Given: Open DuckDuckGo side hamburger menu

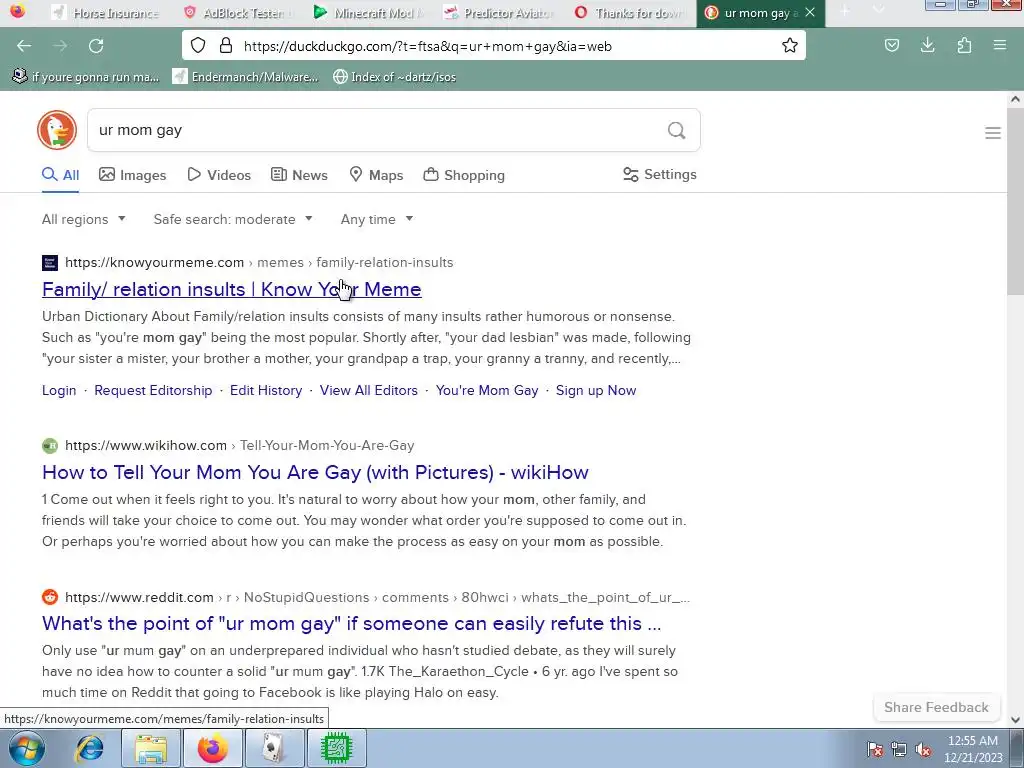Looking at the screenshot, I should pos(993,133).
